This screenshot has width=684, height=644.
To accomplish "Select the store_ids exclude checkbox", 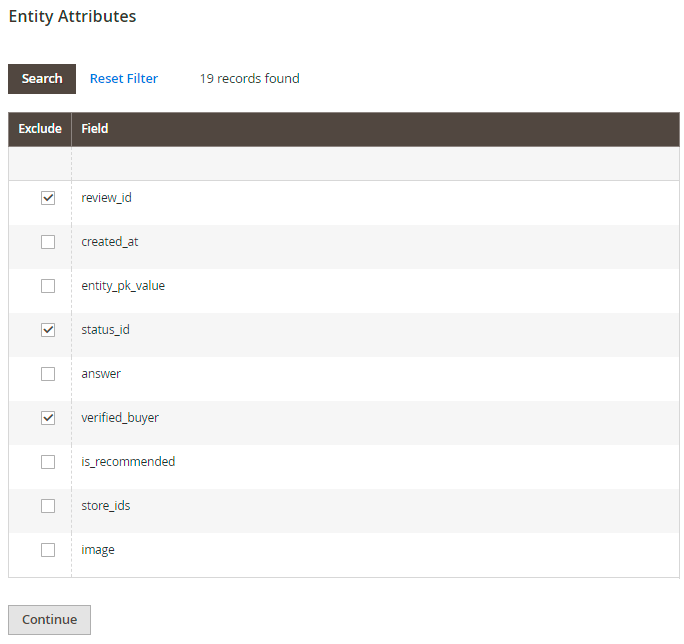I will click(x=48, y=506).
